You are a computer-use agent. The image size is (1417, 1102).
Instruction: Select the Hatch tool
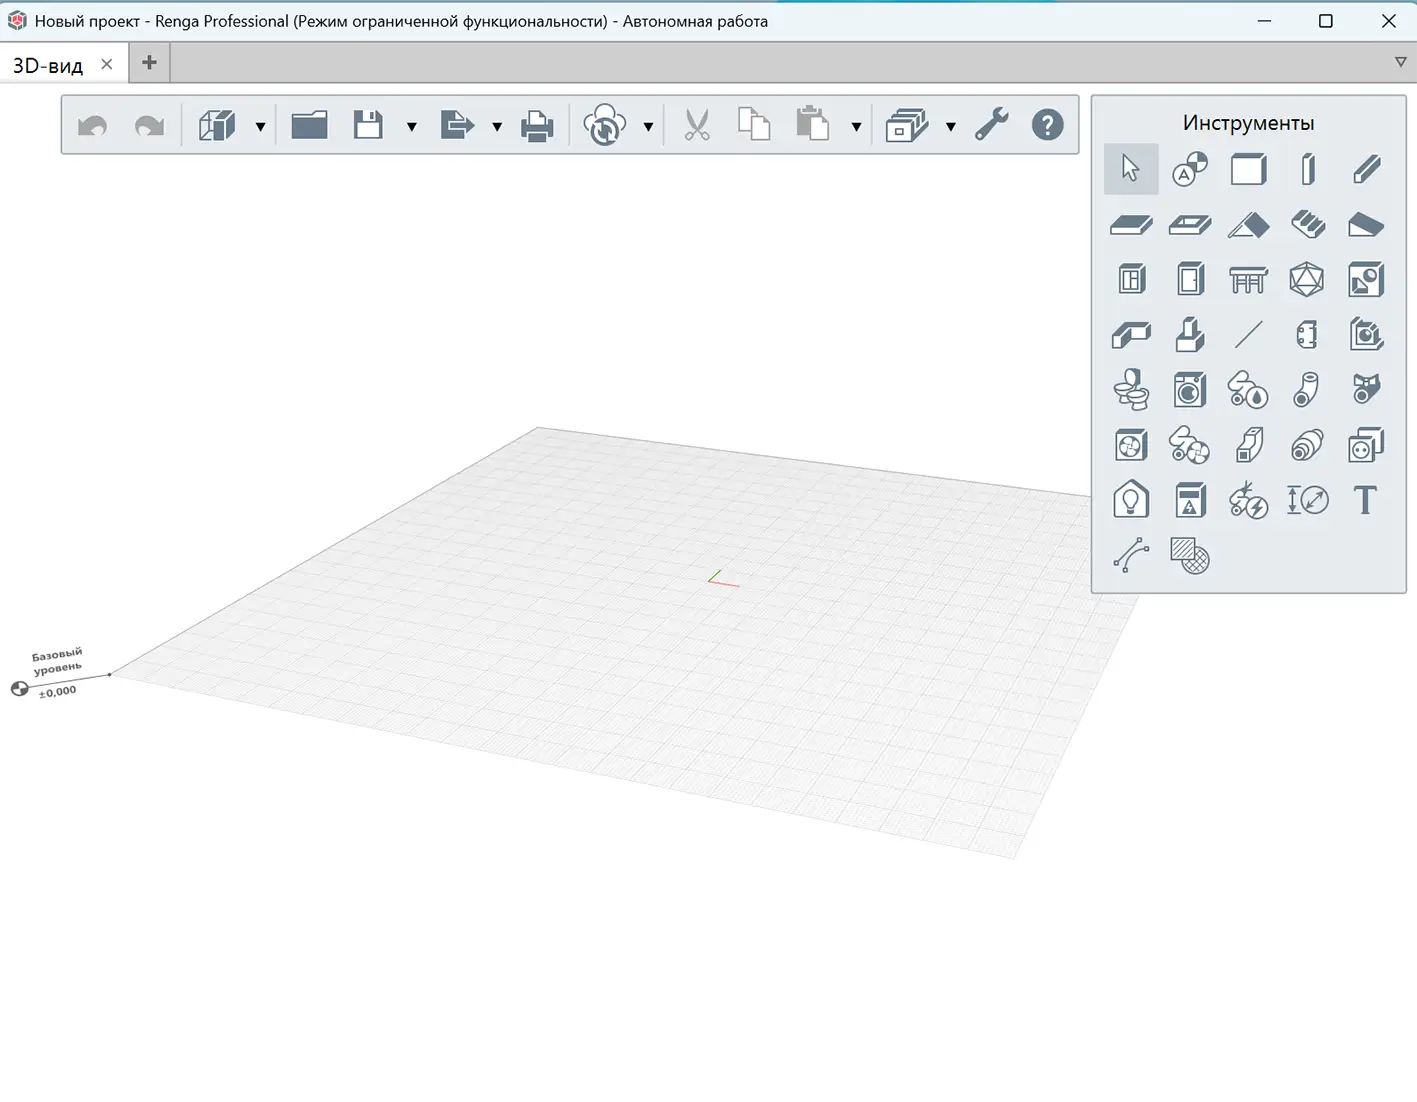click(1190, 556)
